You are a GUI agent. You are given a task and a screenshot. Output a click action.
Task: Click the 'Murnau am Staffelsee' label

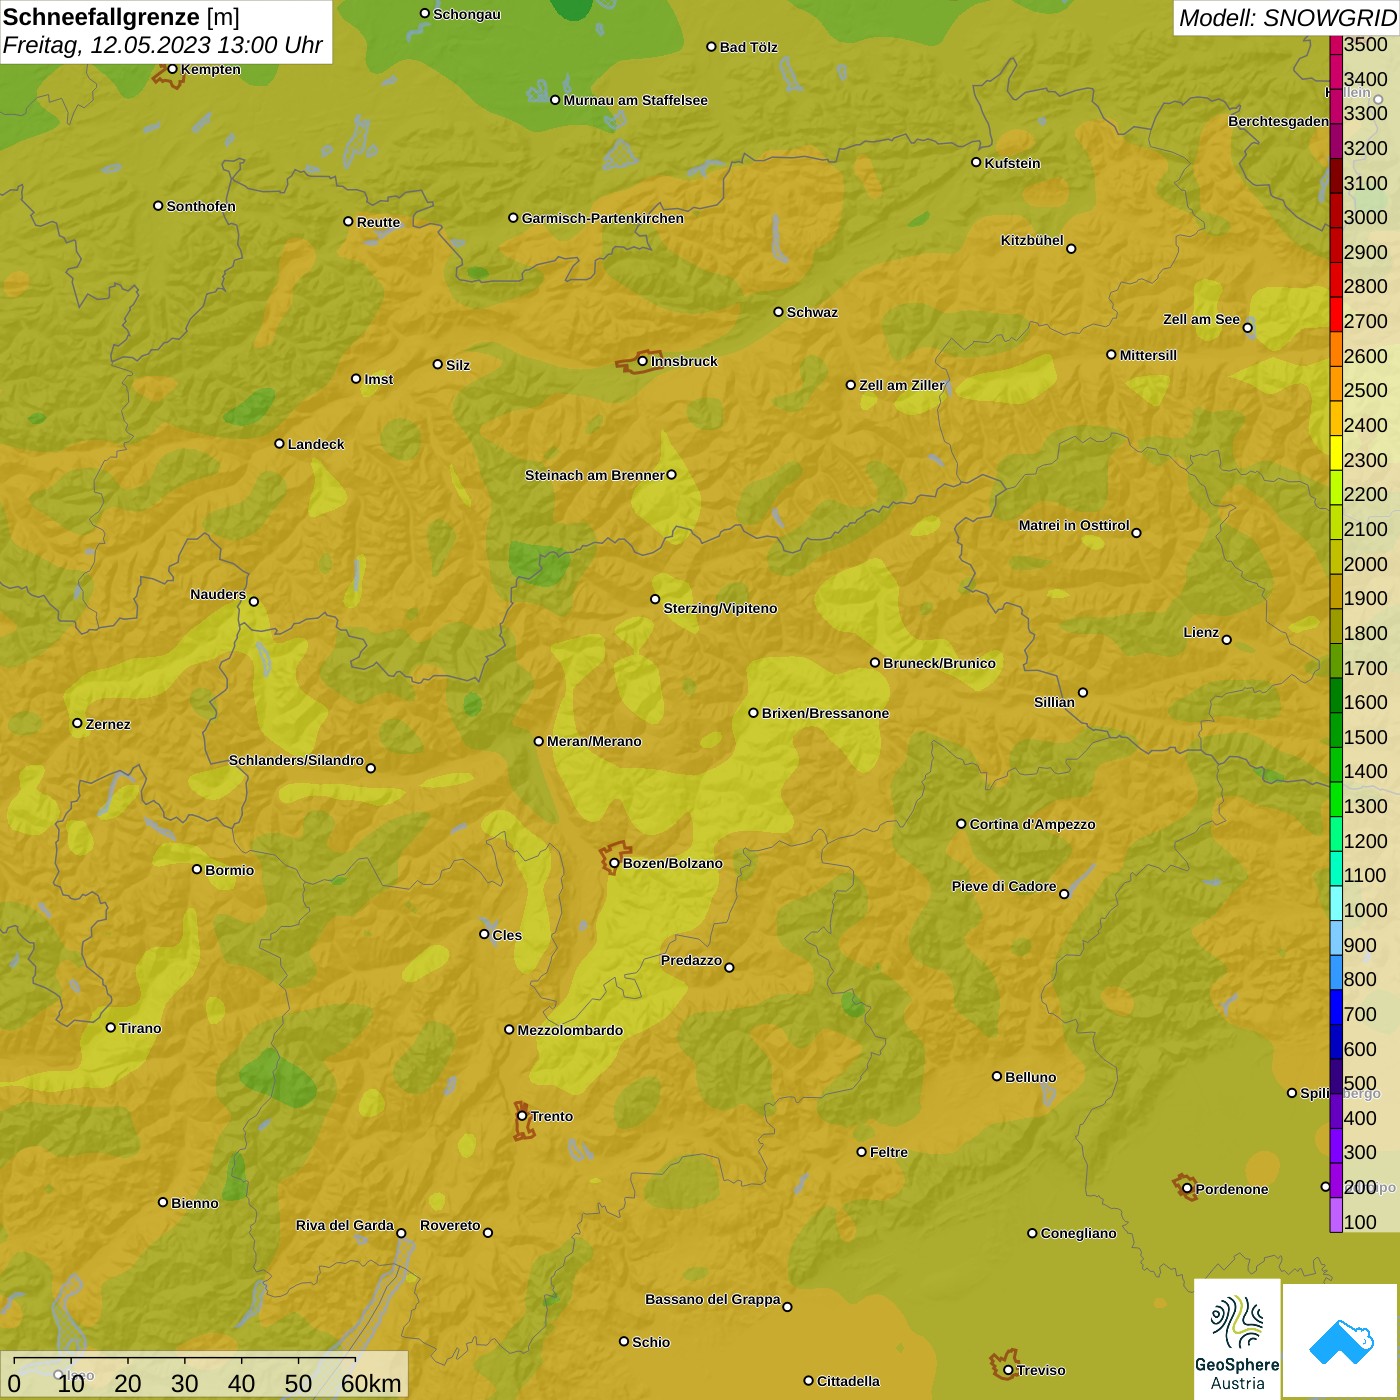click(636, 100)
